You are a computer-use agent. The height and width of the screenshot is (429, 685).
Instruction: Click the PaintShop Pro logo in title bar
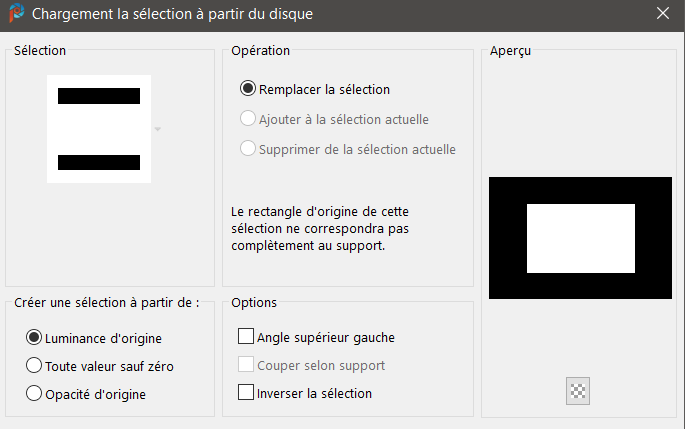click(x=17, y=13)
